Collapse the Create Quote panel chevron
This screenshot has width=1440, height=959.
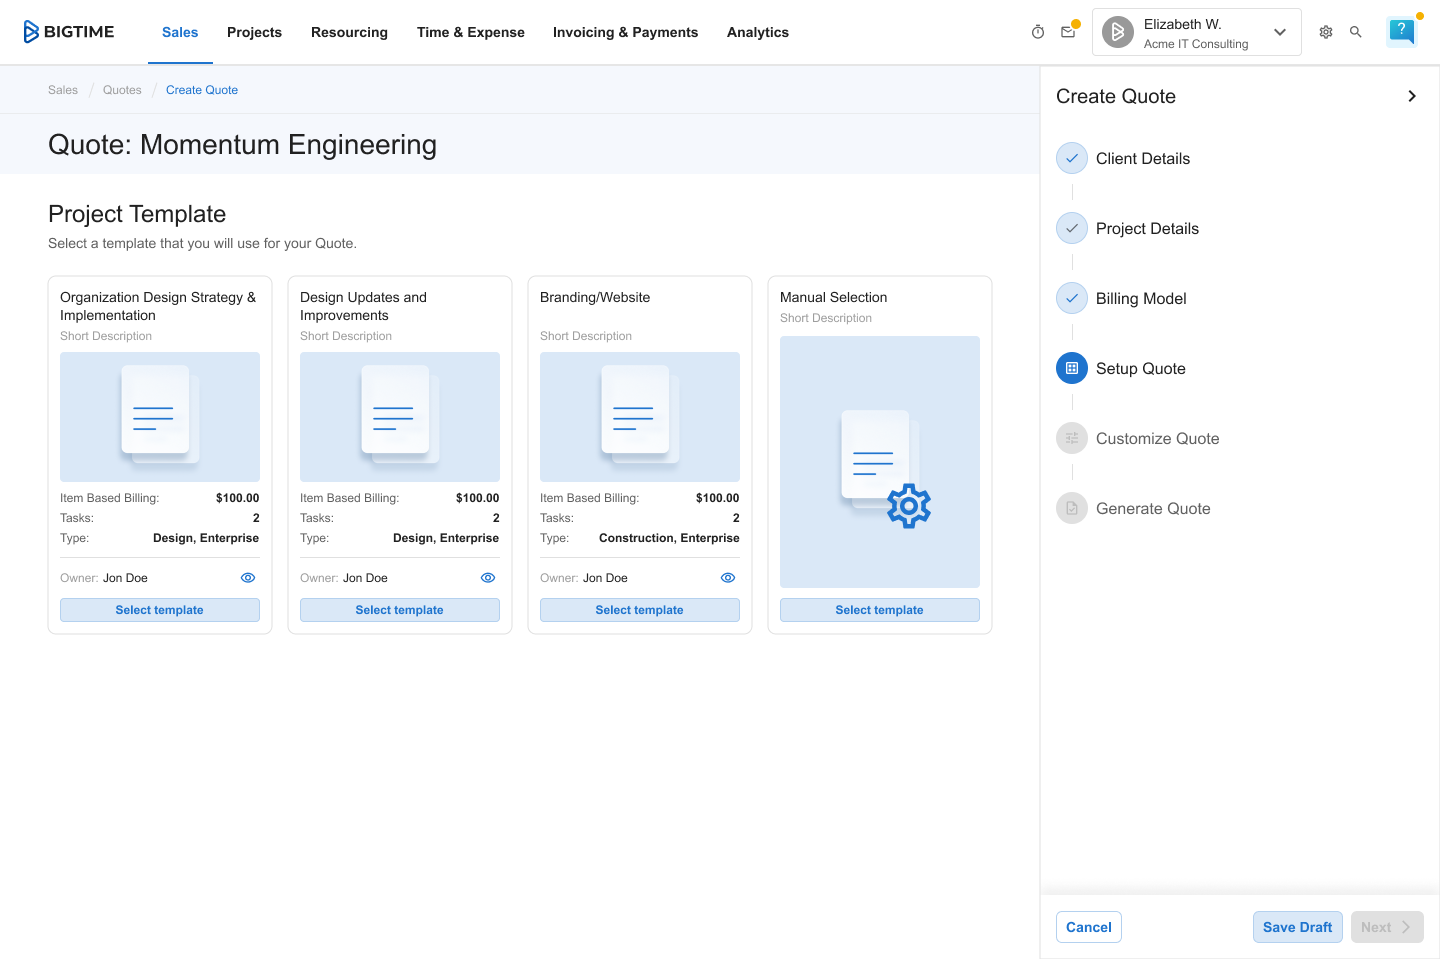[x=1412, y=96]
